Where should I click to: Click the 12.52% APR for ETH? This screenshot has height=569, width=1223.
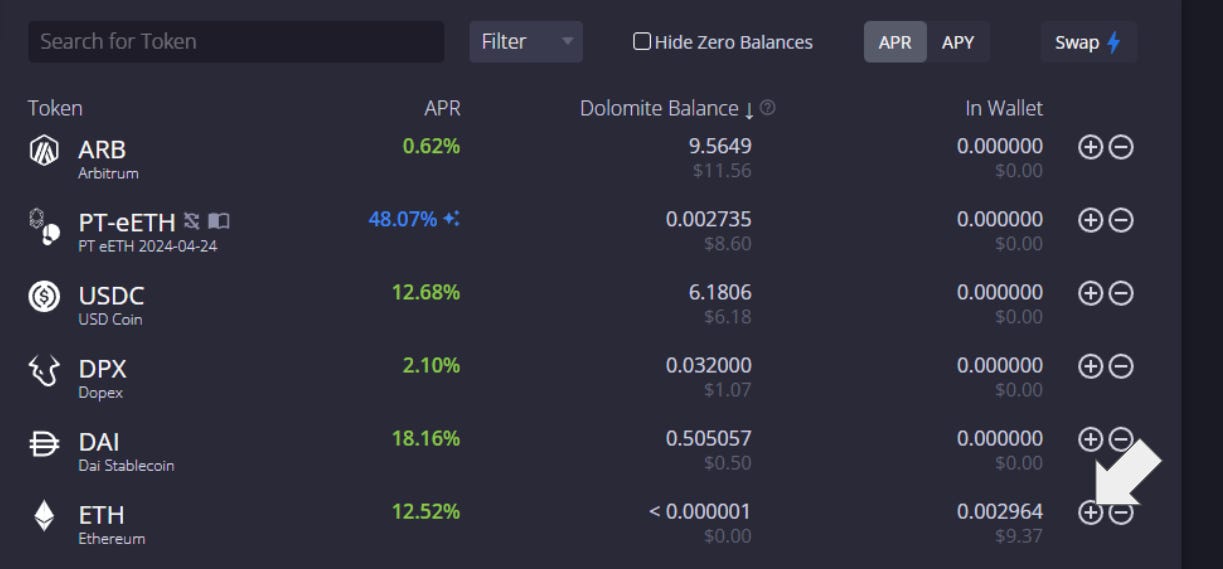[426, 512]
